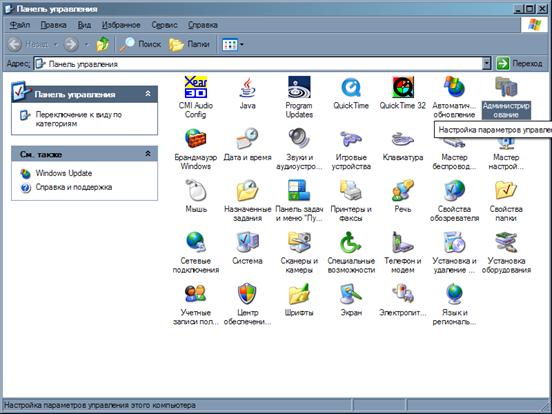The width and height of the screenshot is (552, 414).
Task: Click the Windows Update link
Action: (64, 173)
